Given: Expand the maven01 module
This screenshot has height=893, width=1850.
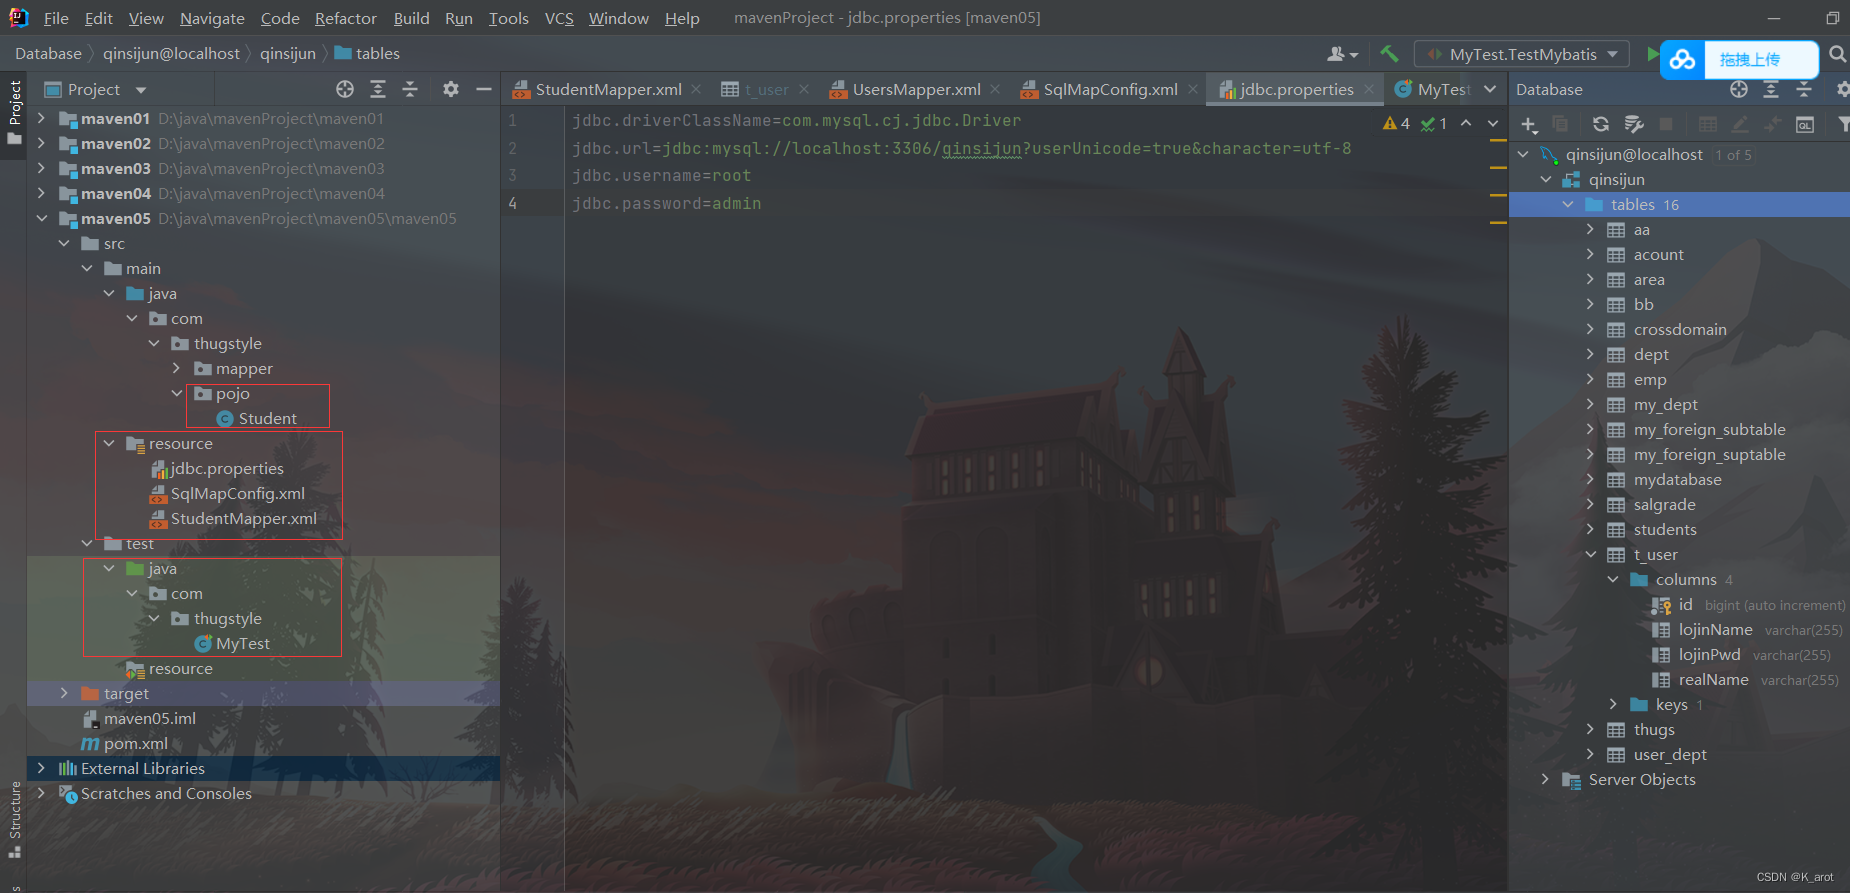Looking at the screenshot, I should (41, 118).
